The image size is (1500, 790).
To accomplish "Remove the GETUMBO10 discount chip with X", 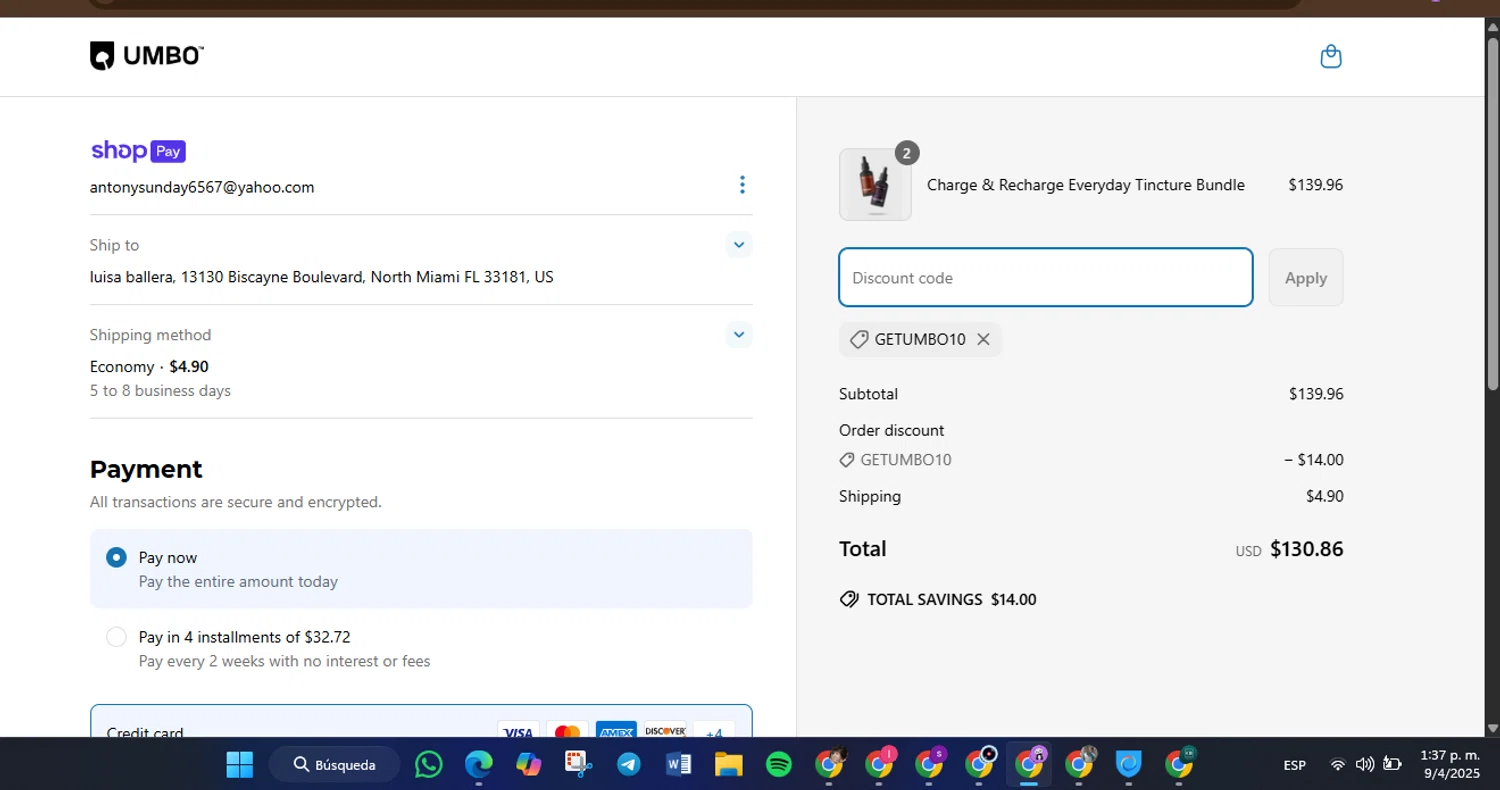I will tap(983, 340).
